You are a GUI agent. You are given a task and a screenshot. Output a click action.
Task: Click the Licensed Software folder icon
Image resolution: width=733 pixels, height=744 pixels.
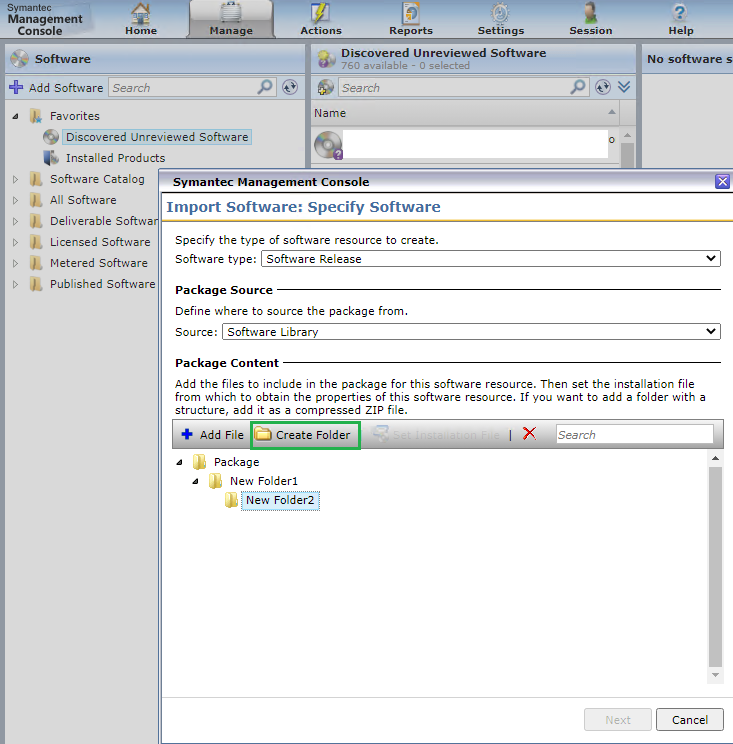tap(36, 242)
